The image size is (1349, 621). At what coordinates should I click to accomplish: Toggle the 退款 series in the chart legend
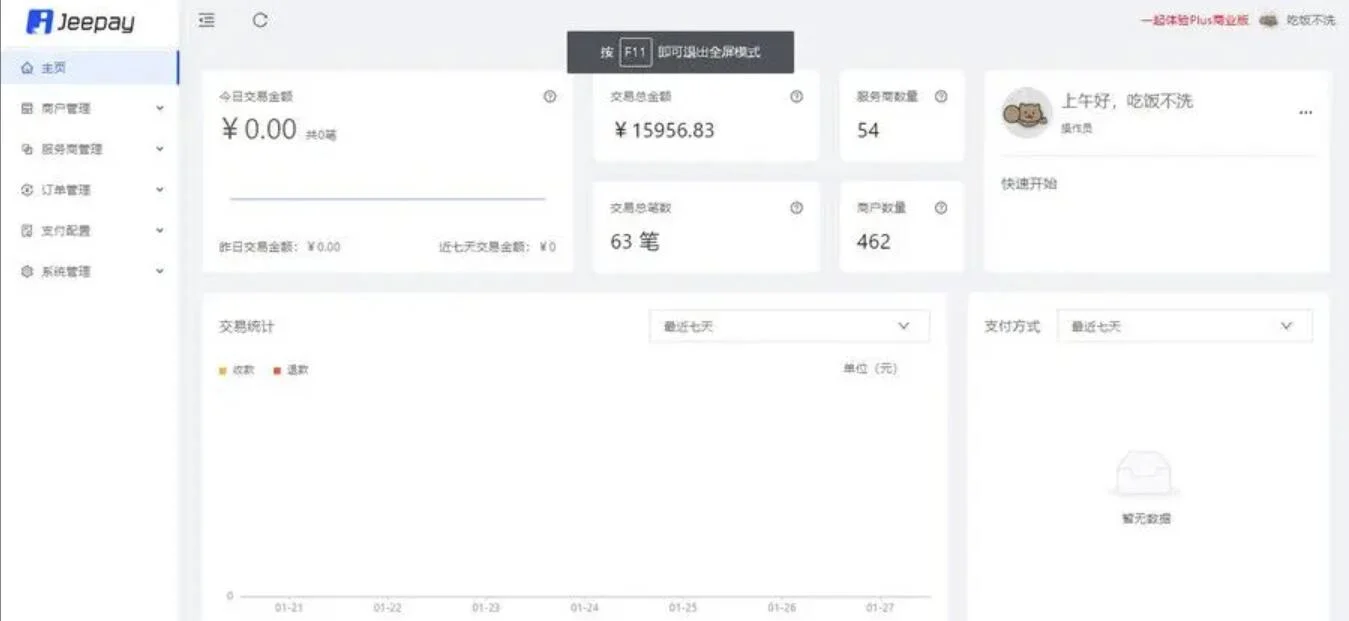[291, 368]
